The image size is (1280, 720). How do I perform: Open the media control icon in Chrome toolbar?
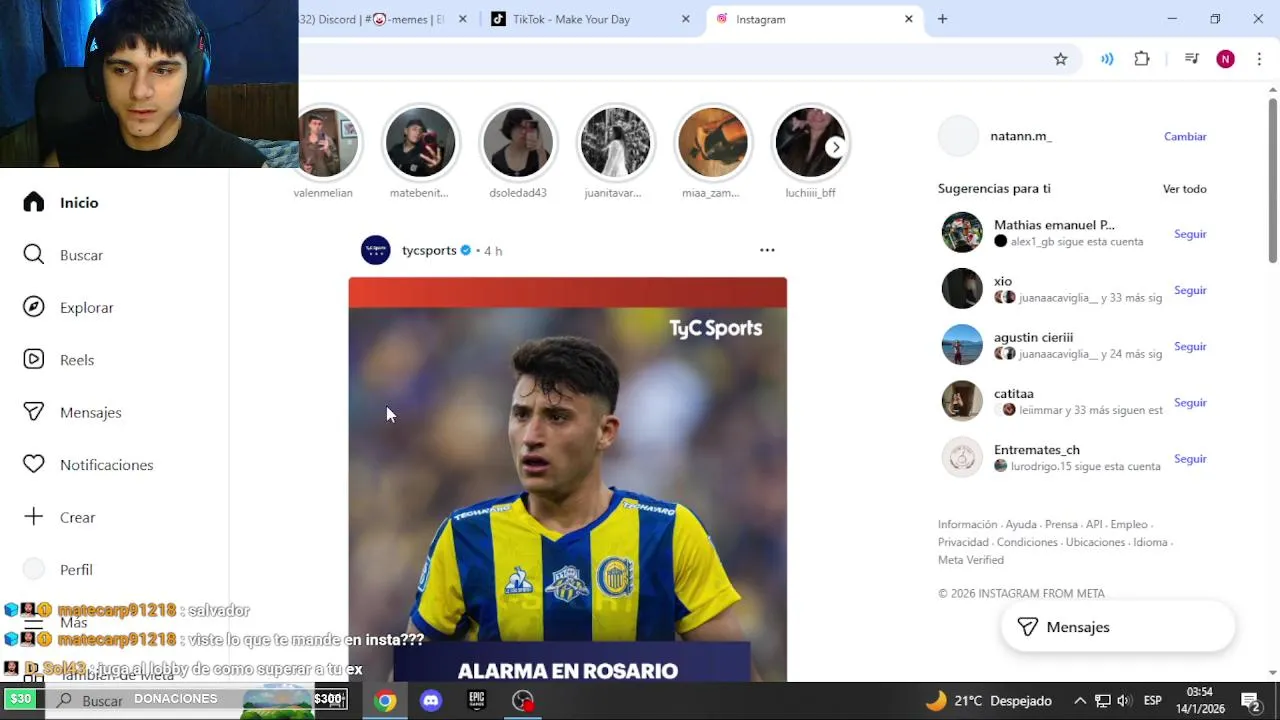click(1191, 59)
